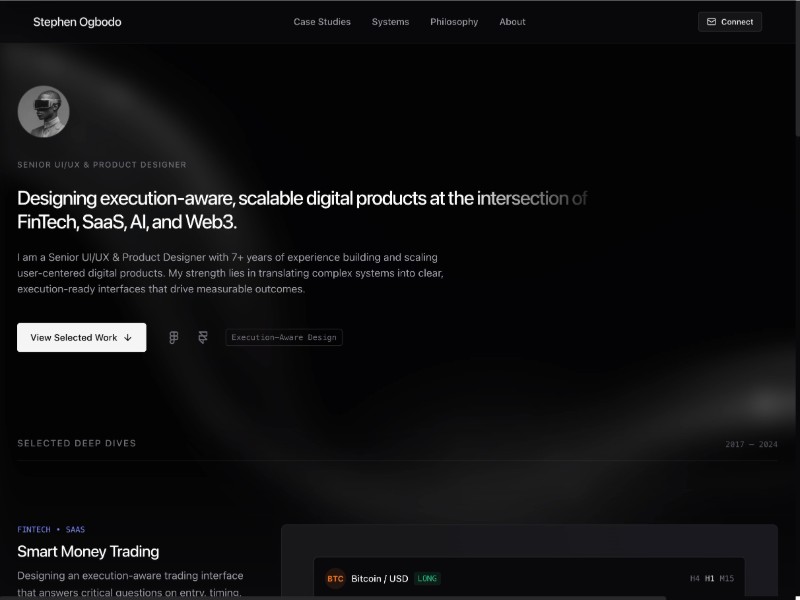Click the Figma icon below the hero text

coord(173,337)
